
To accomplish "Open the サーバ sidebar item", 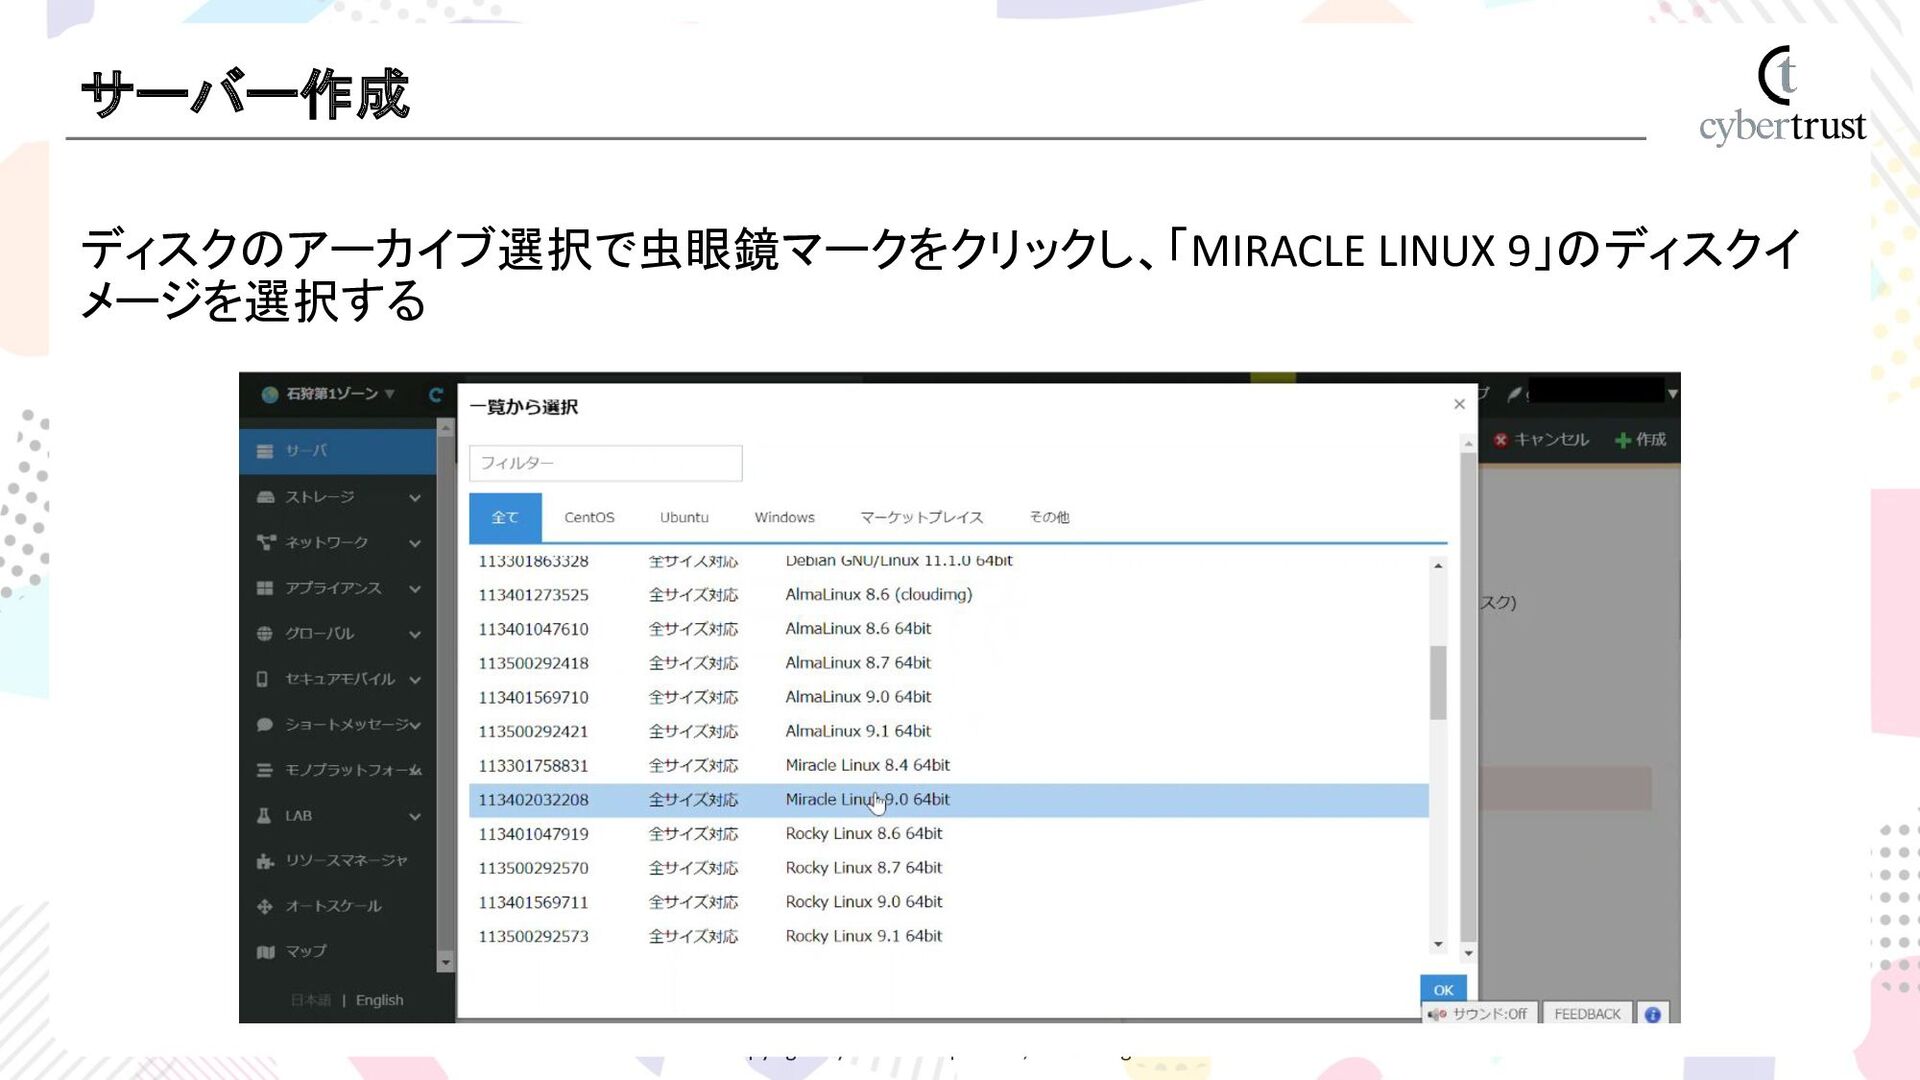I will (x=338, y=451).
